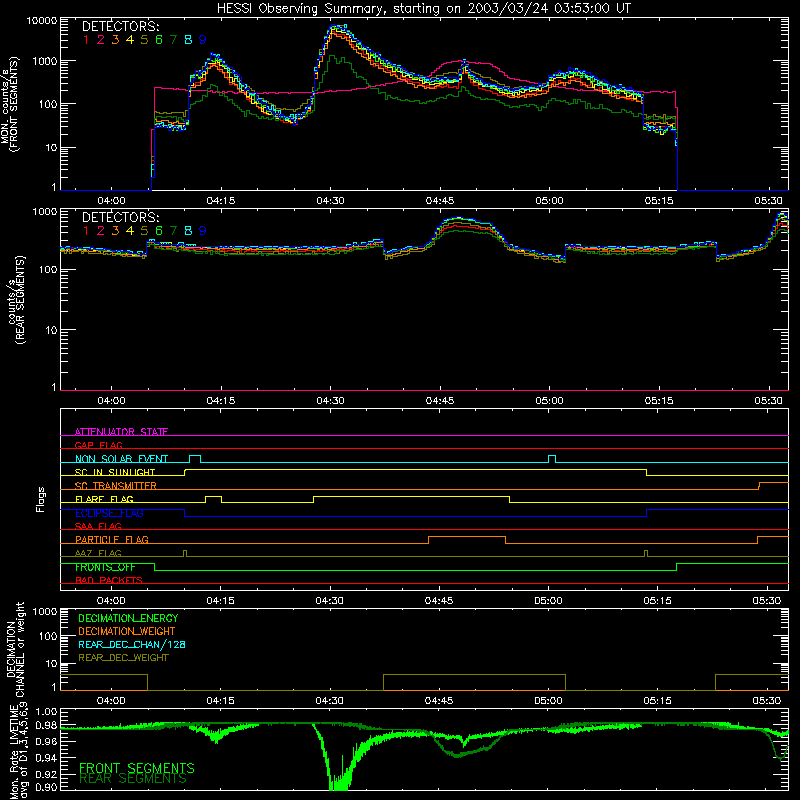Click the HESSI Observing Summary title text
The image size is (800, 800).
tap(423, 9)
